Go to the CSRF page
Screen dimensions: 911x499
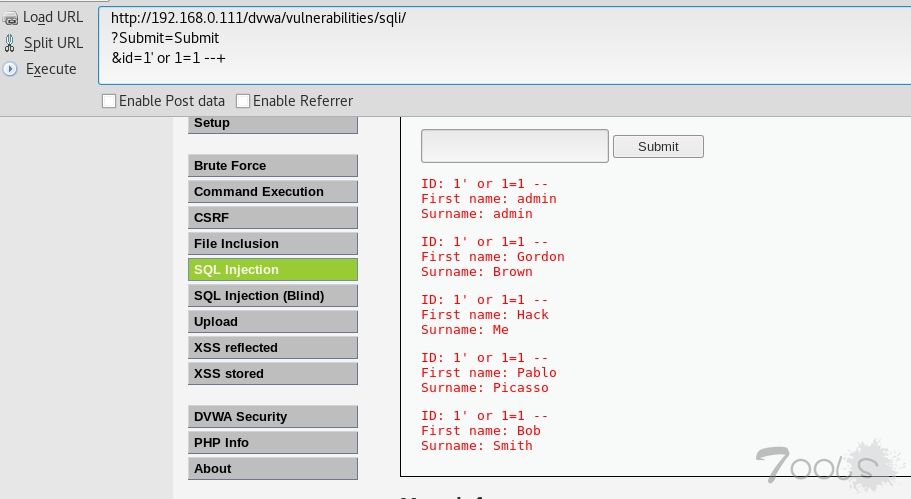click(272, 218)
